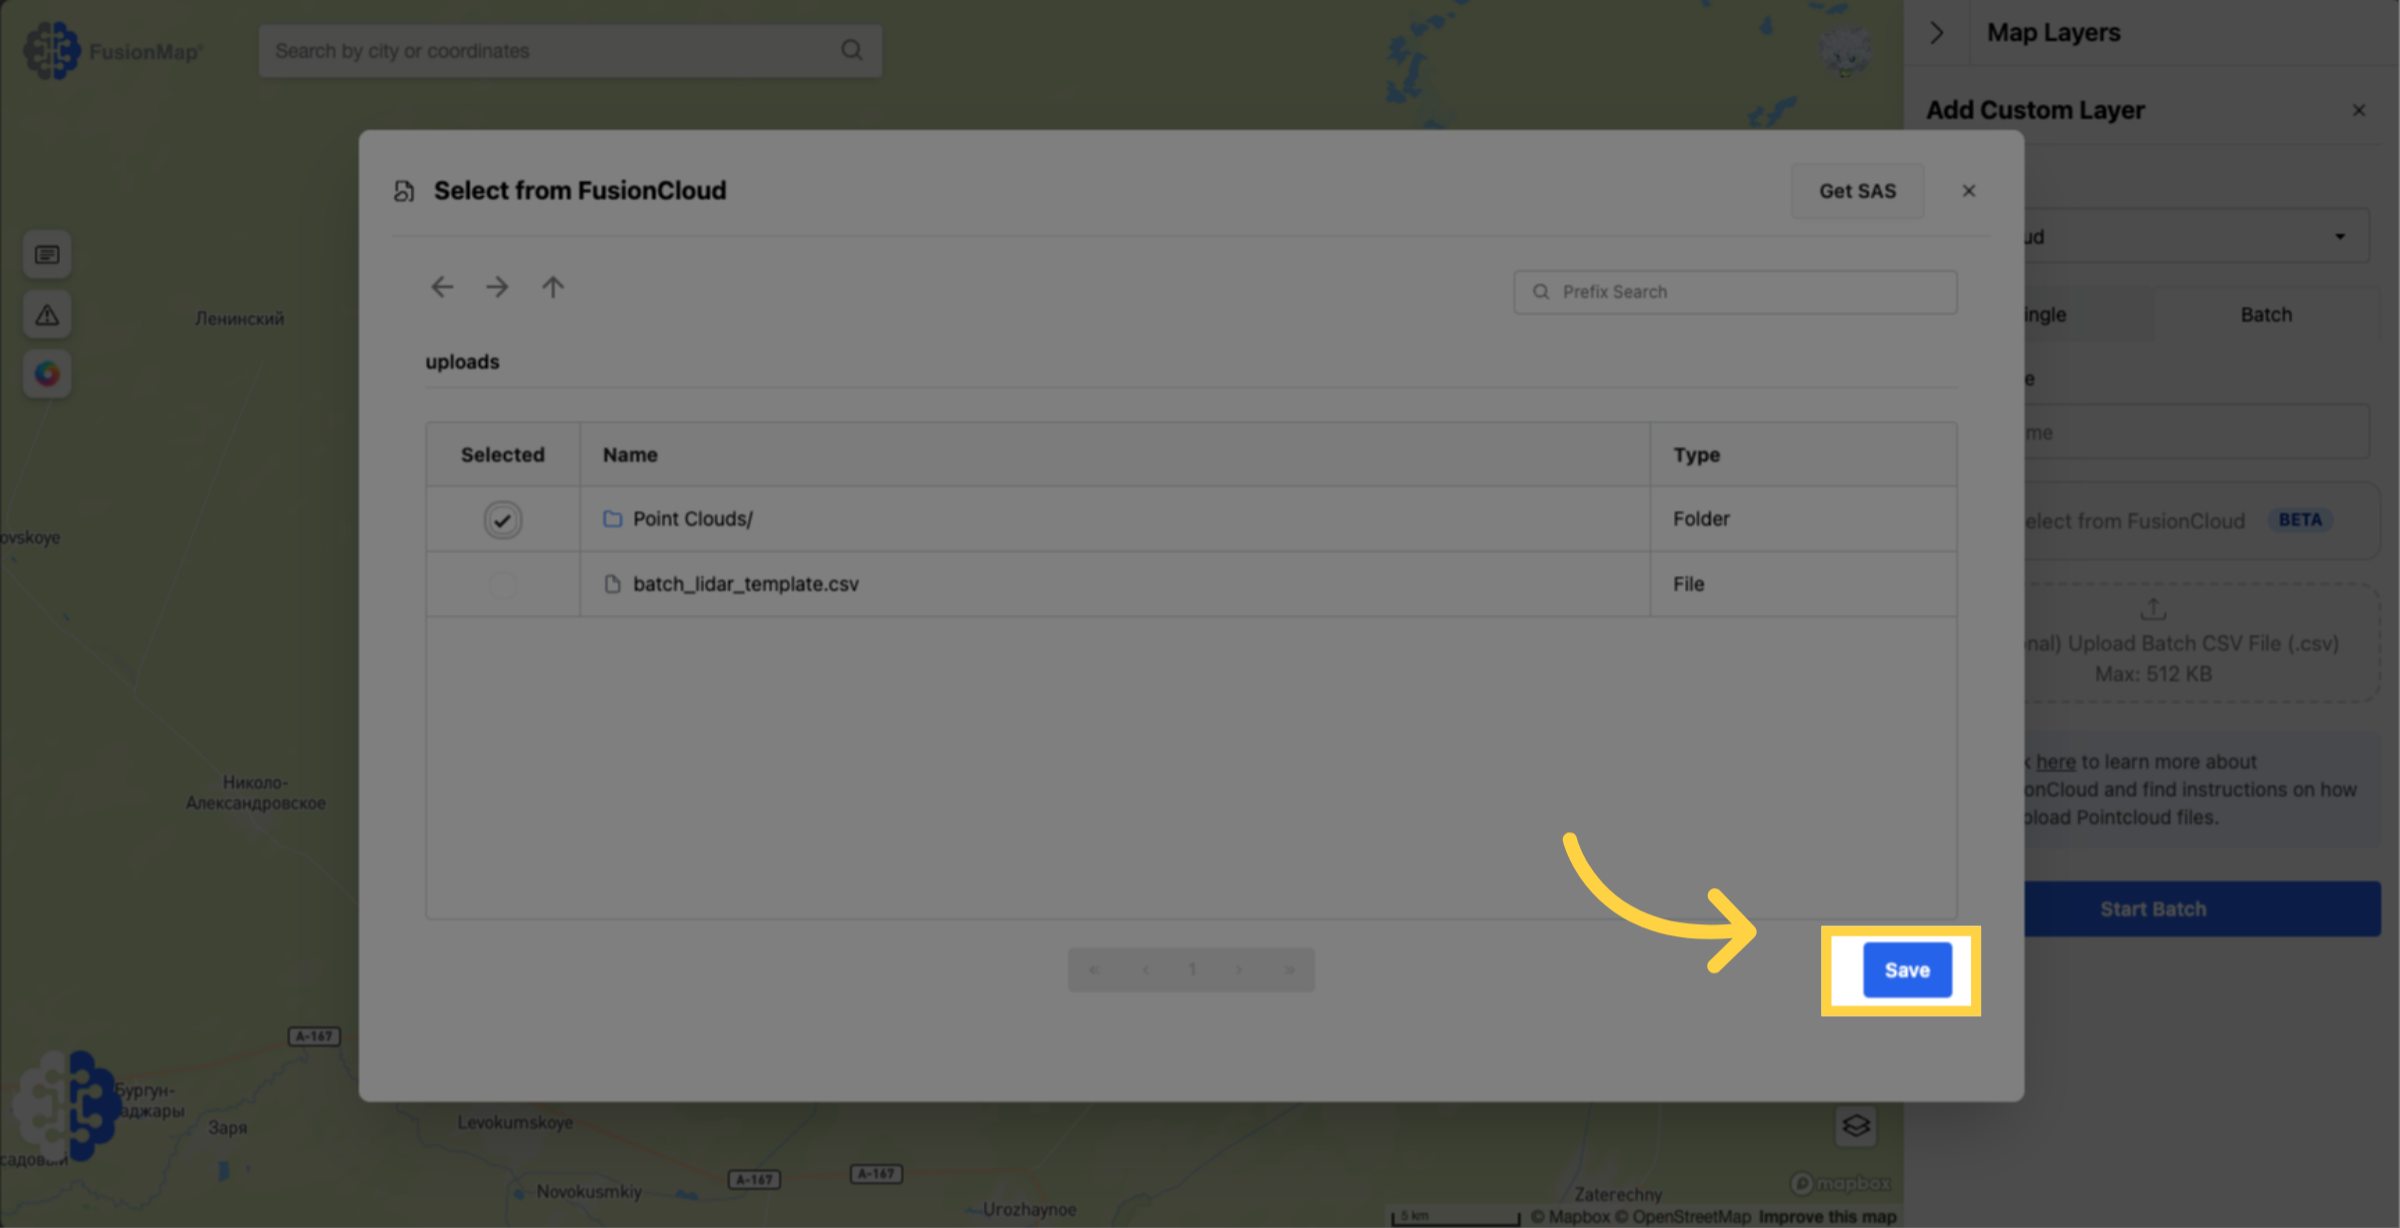Screen dimensions: 2400x1228
Task: Click the Name column header
Action: pos(630,455)
